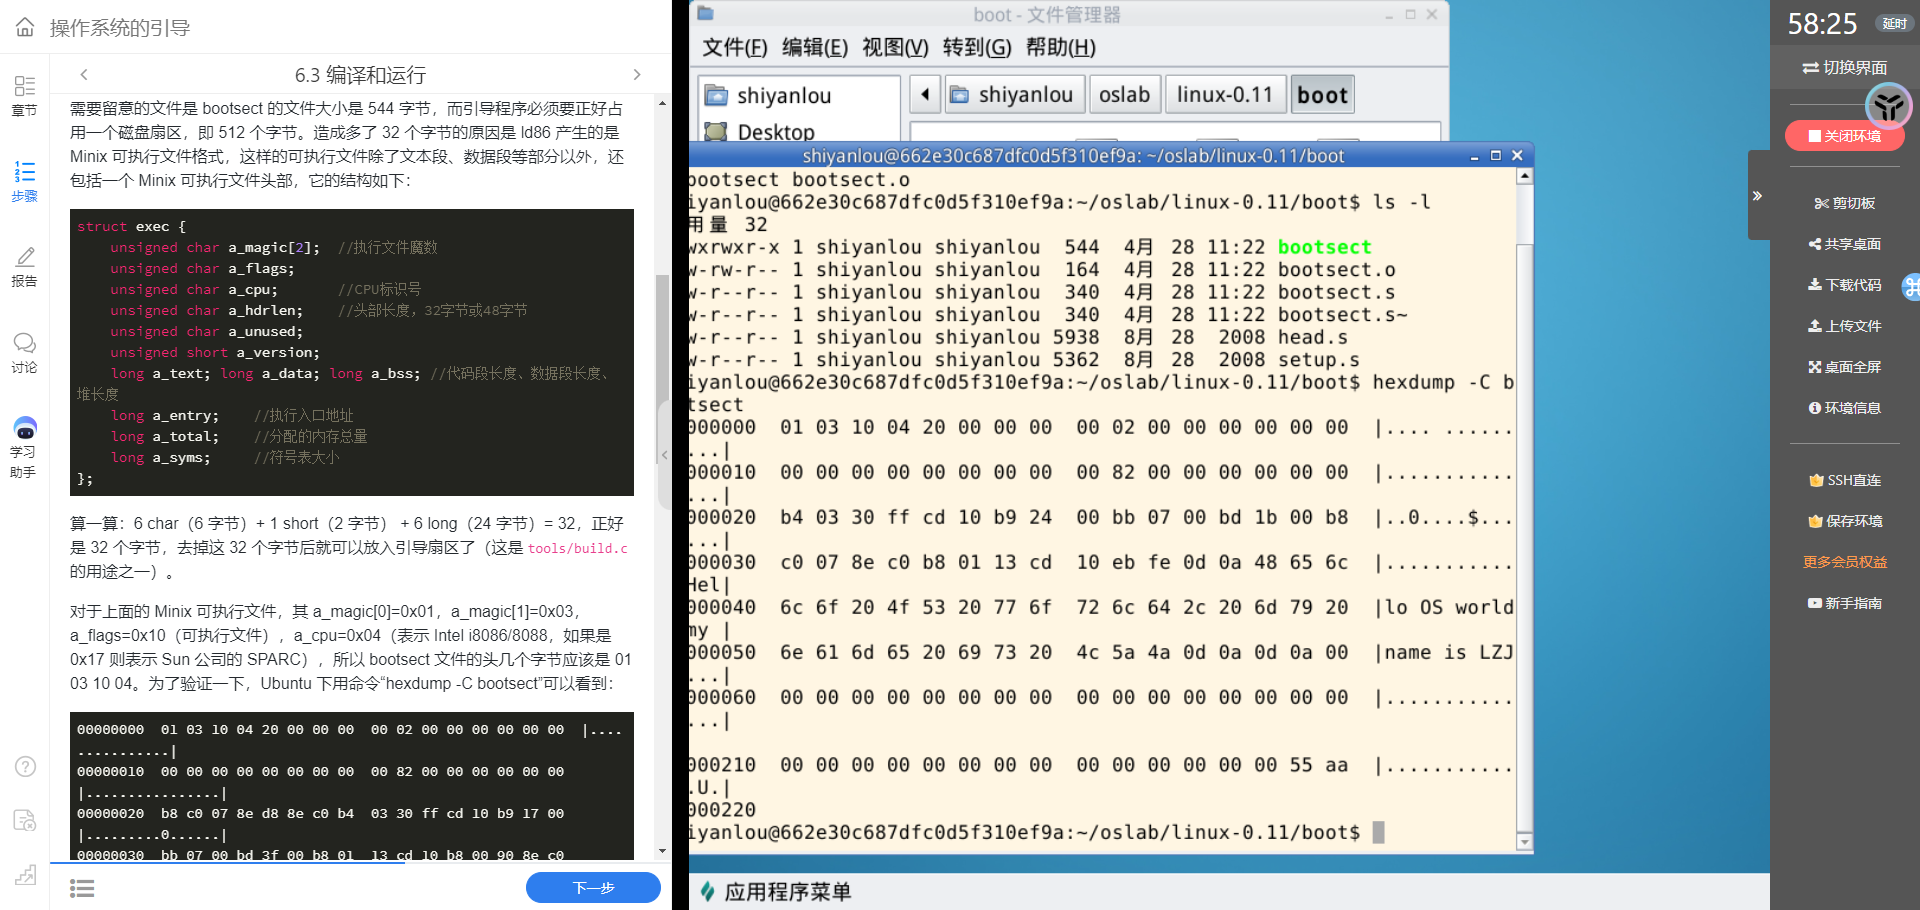1920x910 pixels.
Task: Click the terminal's vertical scrollbar
Action: (1524, 500)
